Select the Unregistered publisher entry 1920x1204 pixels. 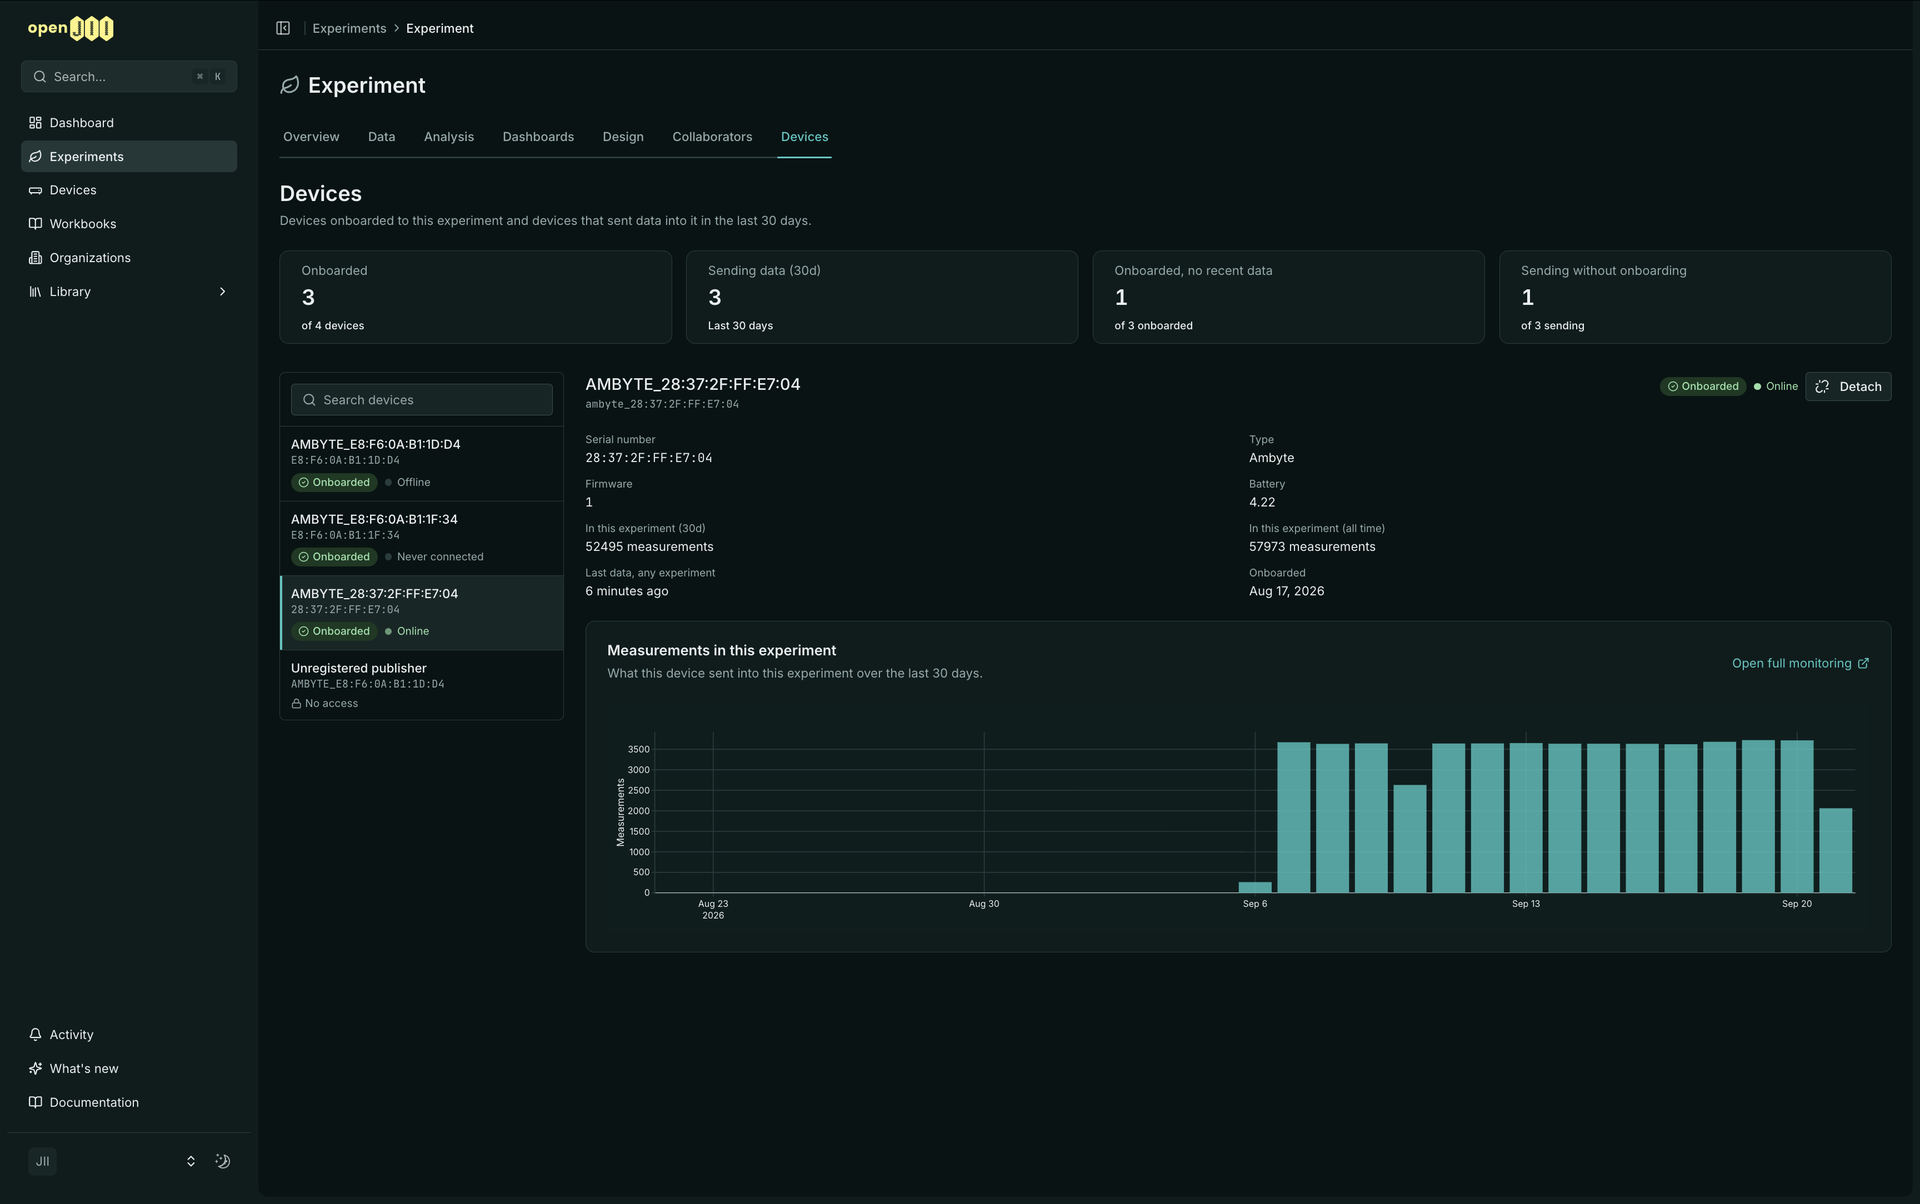(421, 685)
